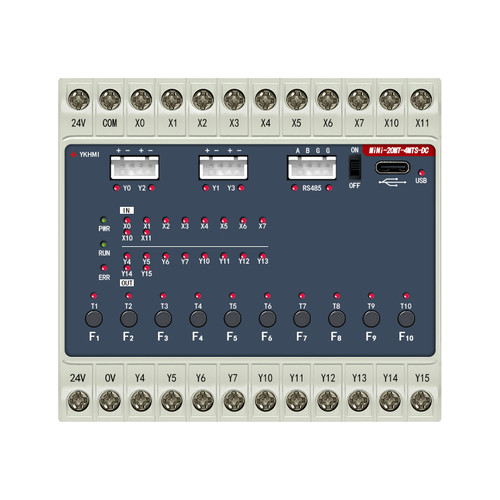Click the red ERR indicator LED
The height and width of the screenshot is (500, 500).
click(104, 268)
